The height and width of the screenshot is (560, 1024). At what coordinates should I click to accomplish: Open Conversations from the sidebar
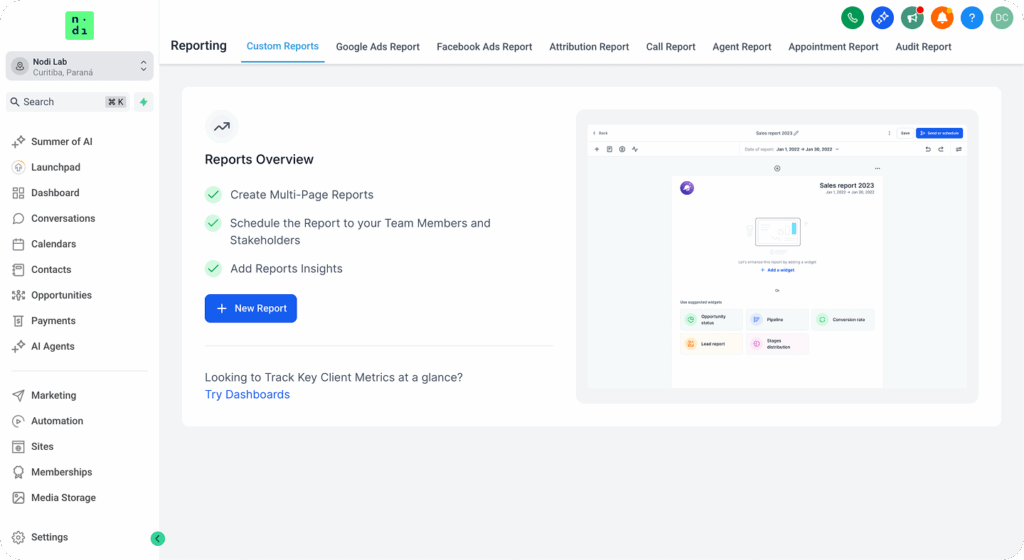point(62,218)
